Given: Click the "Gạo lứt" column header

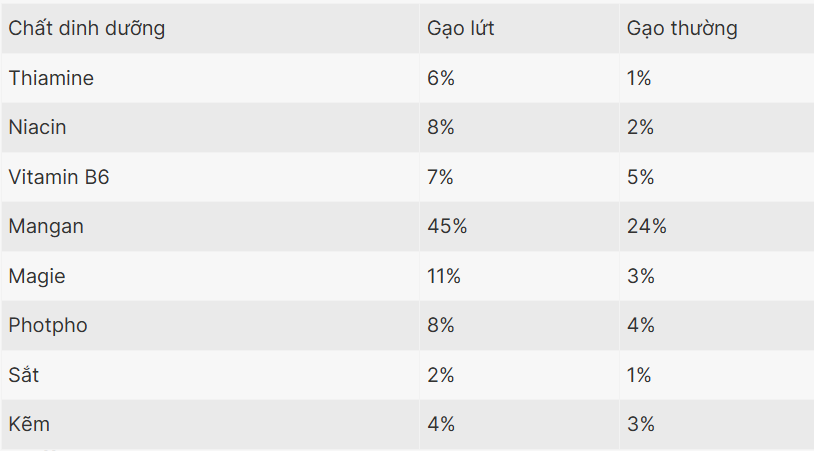Looking at the screenshot, I should 461,29.
